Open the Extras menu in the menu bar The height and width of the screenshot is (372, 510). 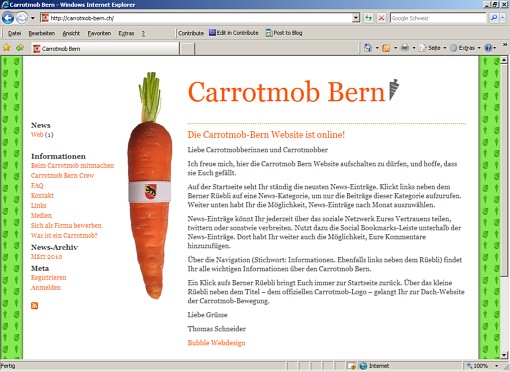(126, 33)
